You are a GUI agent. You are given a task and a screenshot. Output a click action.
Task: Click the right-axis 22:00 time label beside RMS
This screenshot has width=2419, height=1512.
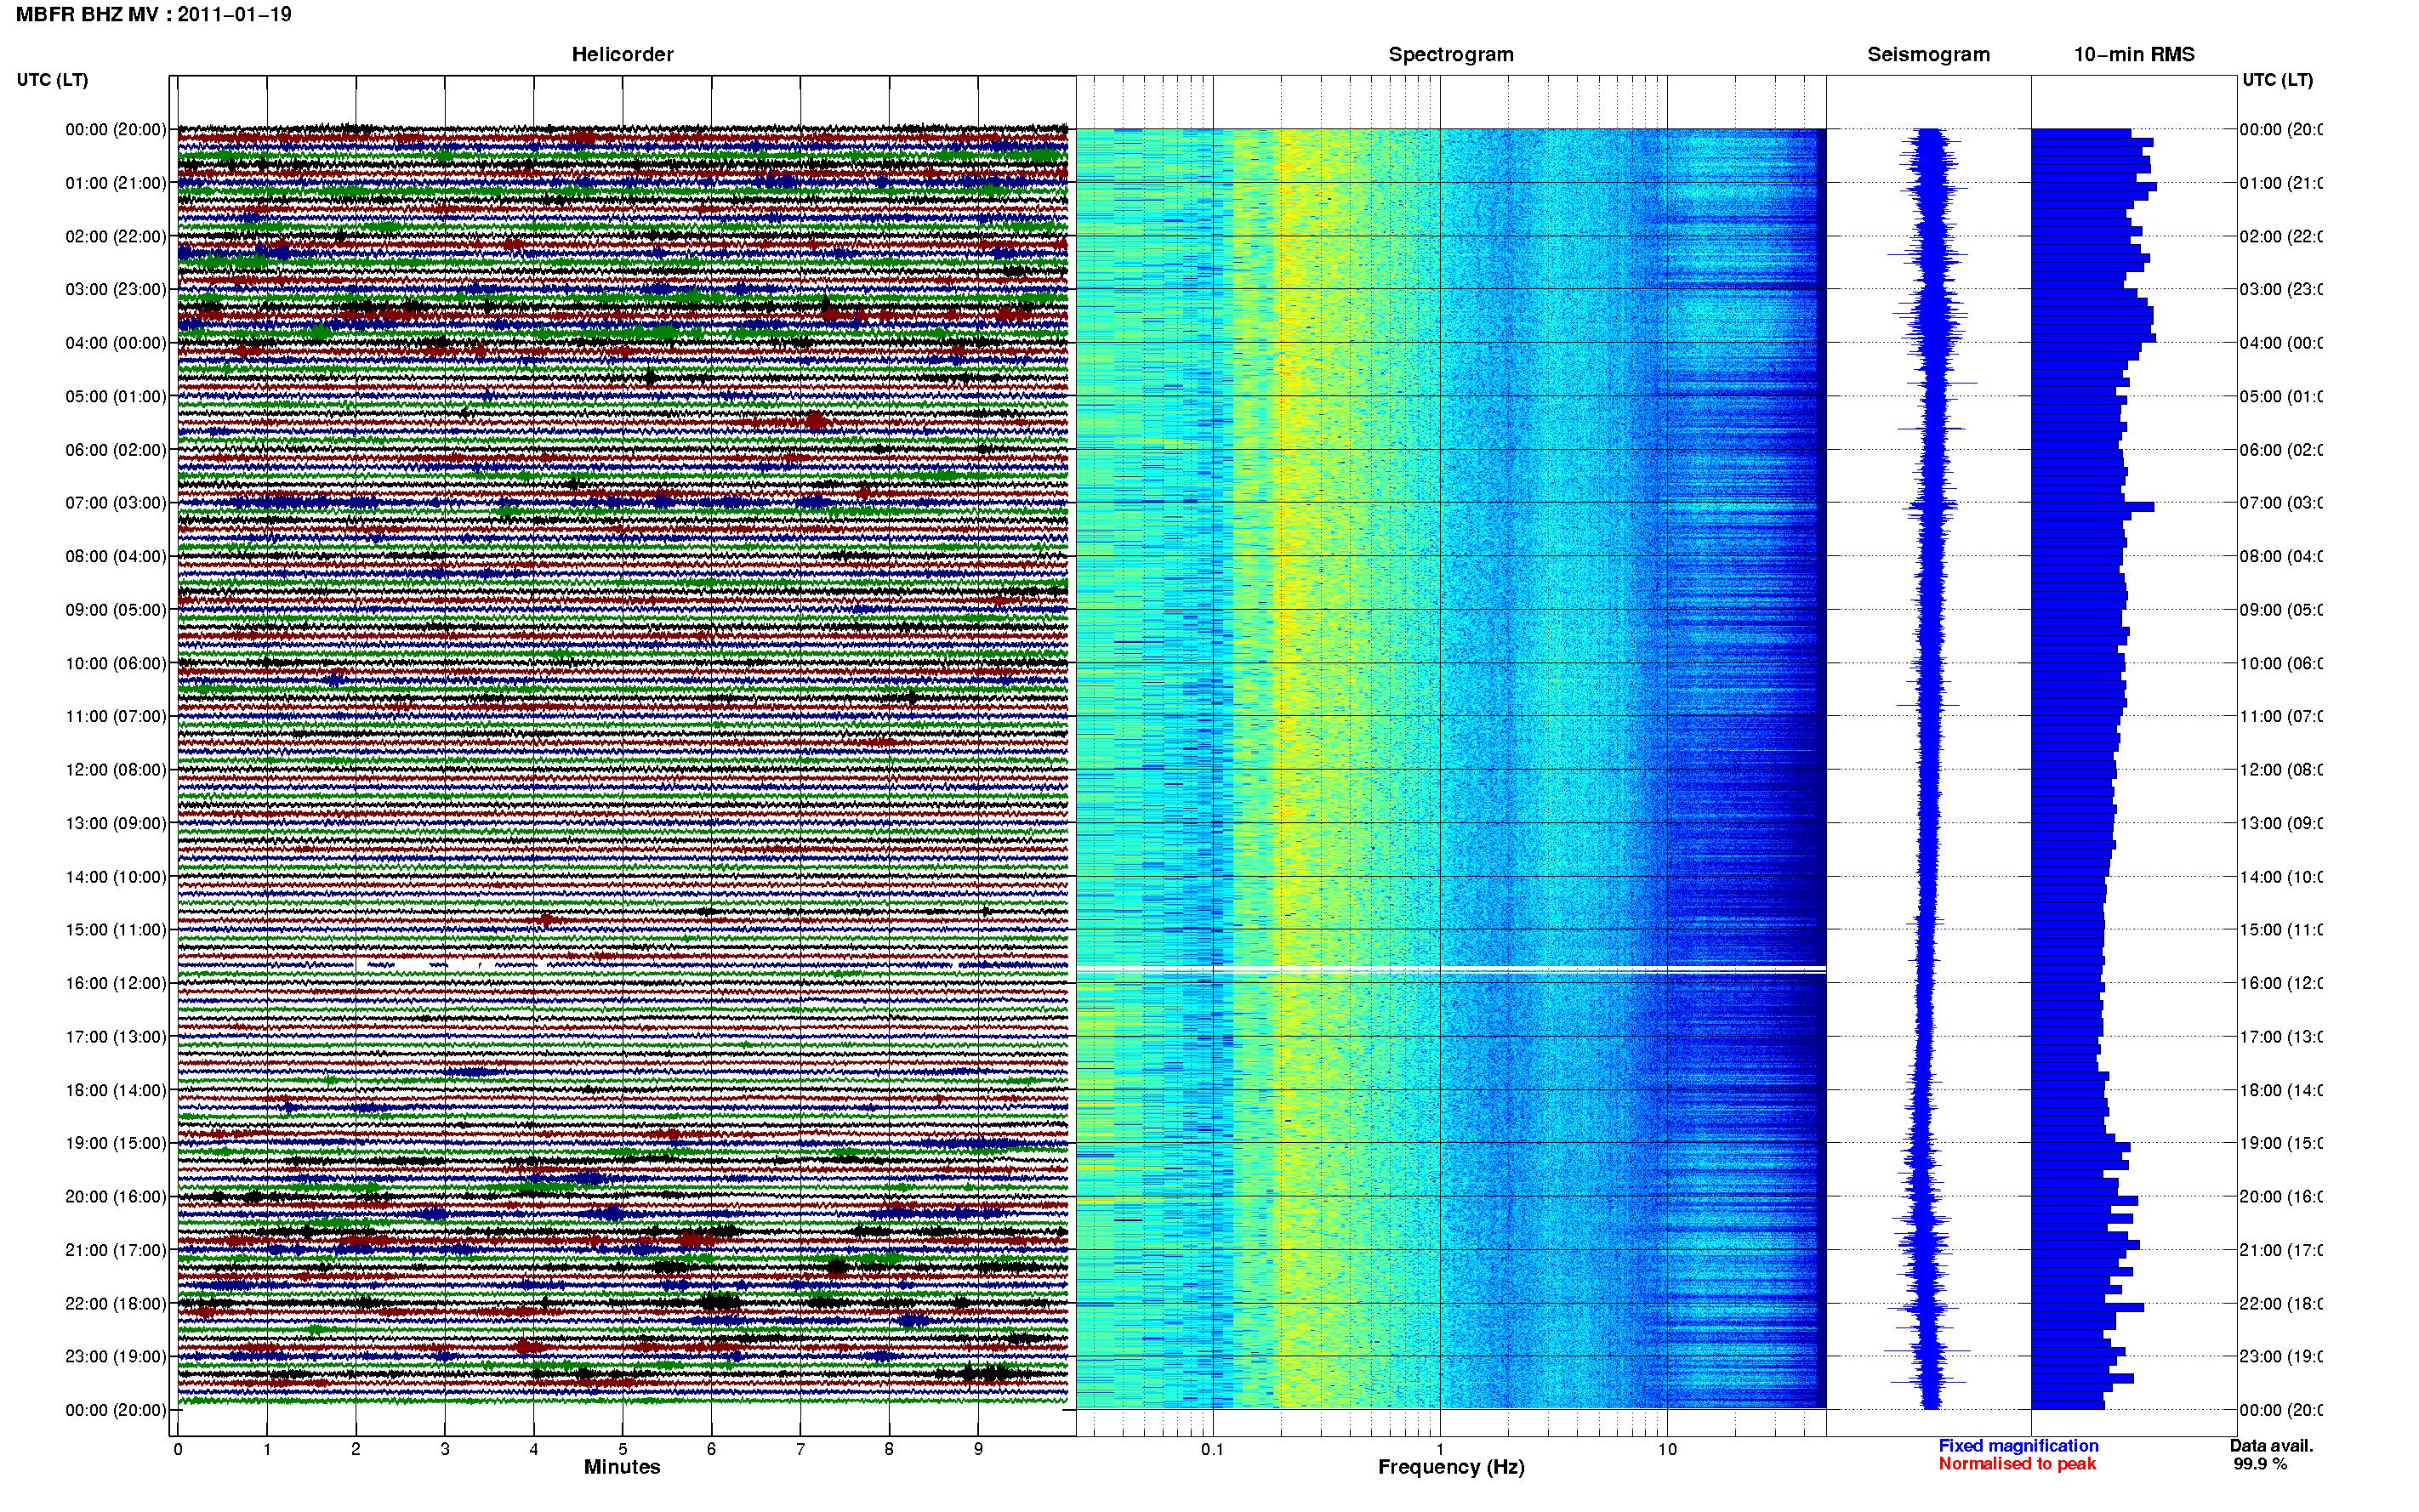(x=2281, y=1304)
